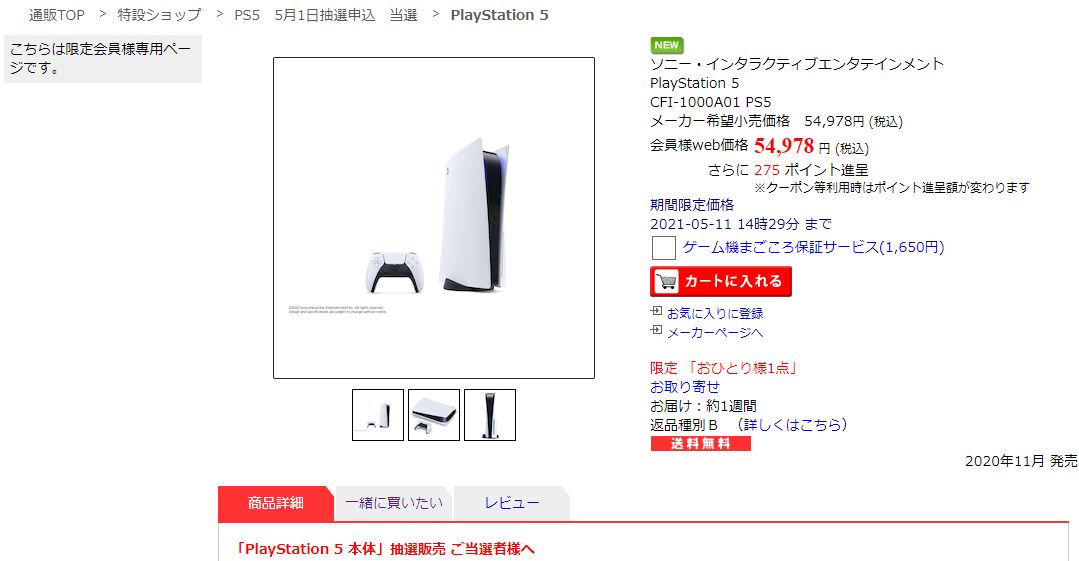Click the 詳しくはこちら return policy link
Screen dimensions: 1079x561
click(x=792, y=425)
